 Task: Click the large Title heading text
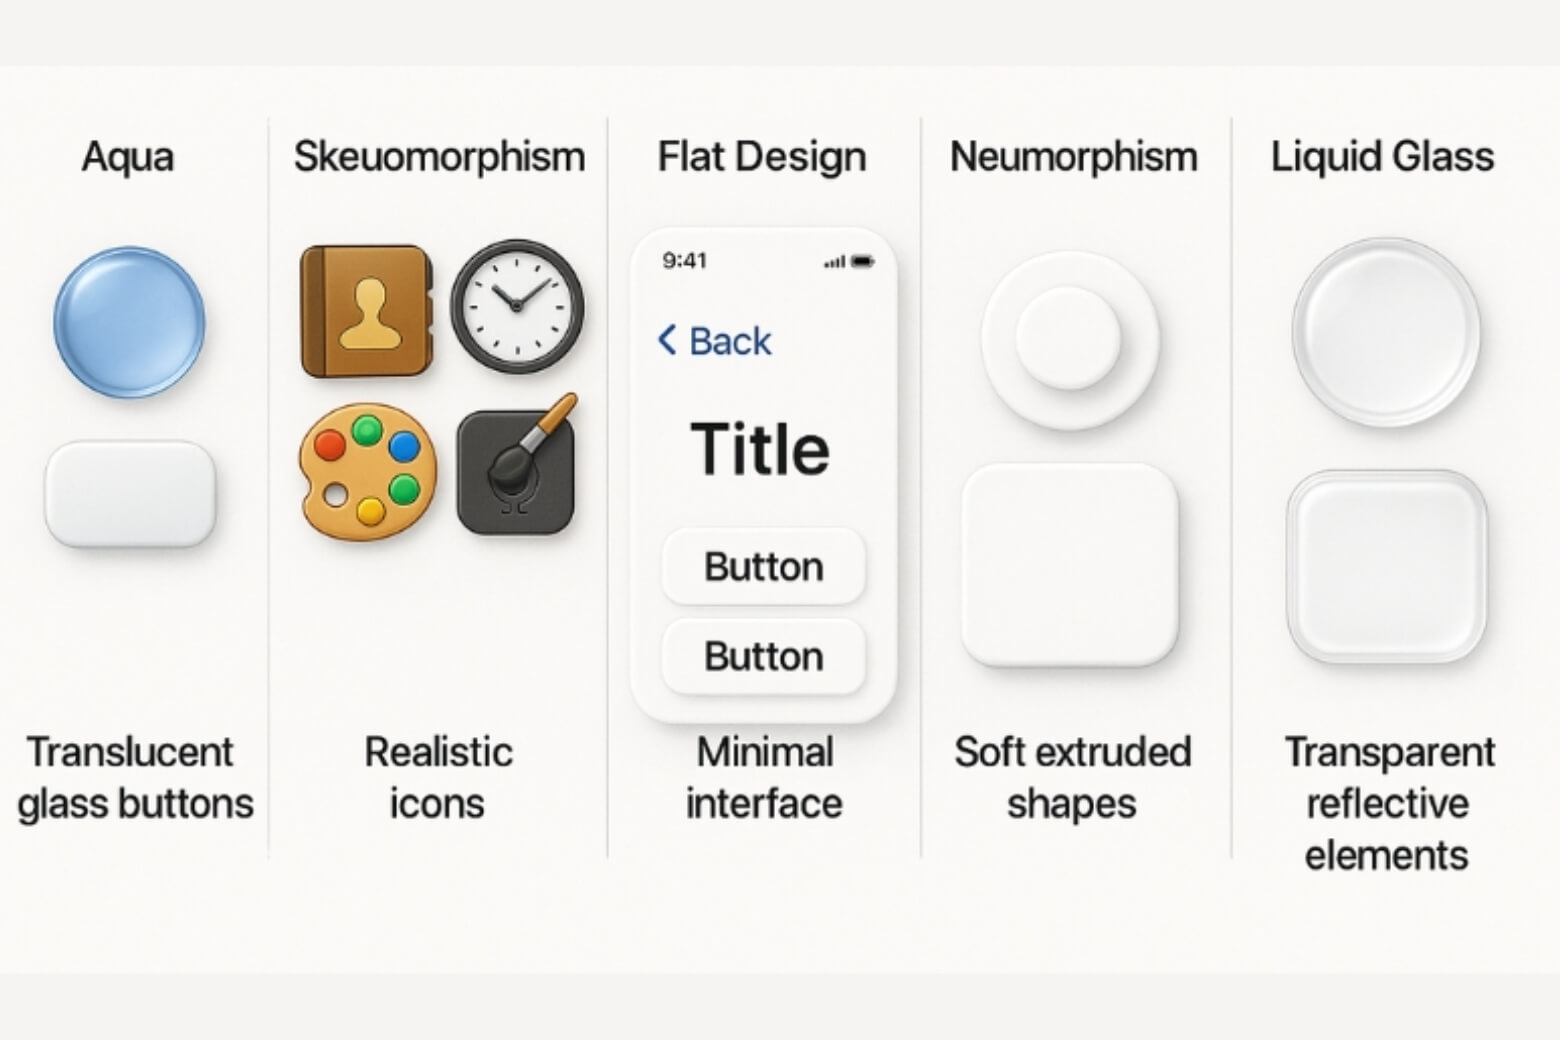pyautogui.click(x=760, y=449)
